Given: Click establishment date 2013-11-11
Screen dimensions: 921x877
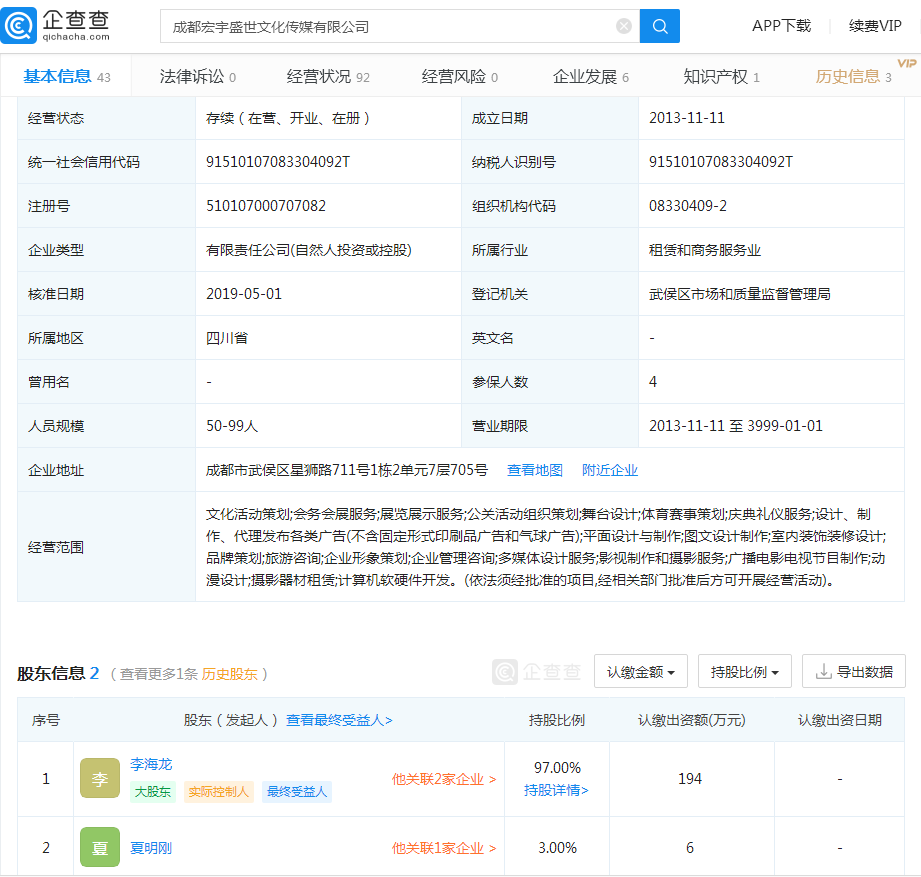Looking at the screenshot, I should click(x=687, y=118).
